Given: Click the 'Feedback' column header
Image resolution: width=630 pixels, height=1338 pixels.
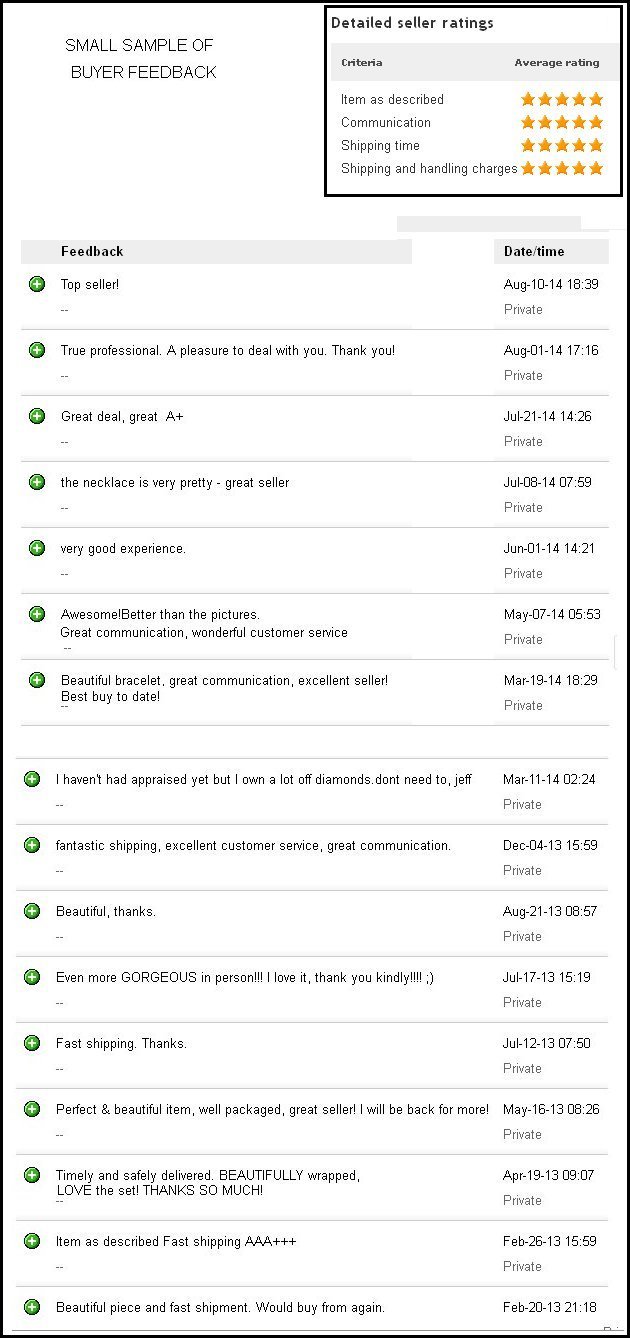Looking at the screenshot, I should click(92, 251).
